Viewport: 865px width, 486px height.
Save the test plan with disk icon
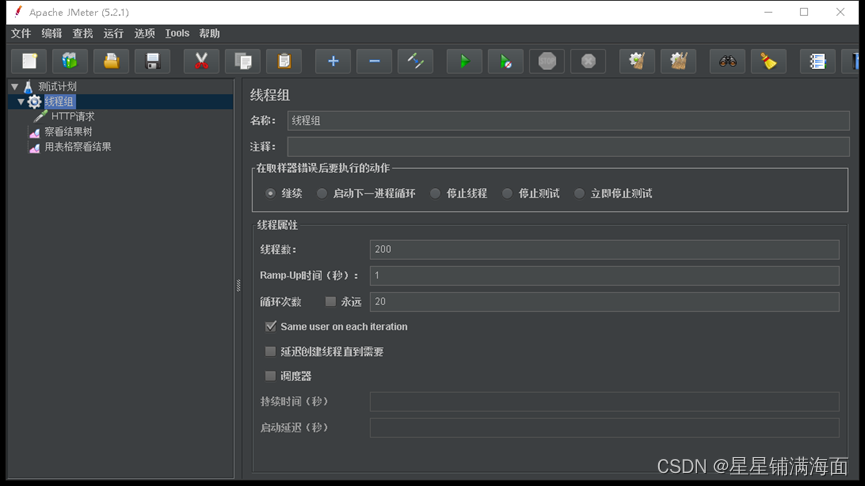coord(153,61)
